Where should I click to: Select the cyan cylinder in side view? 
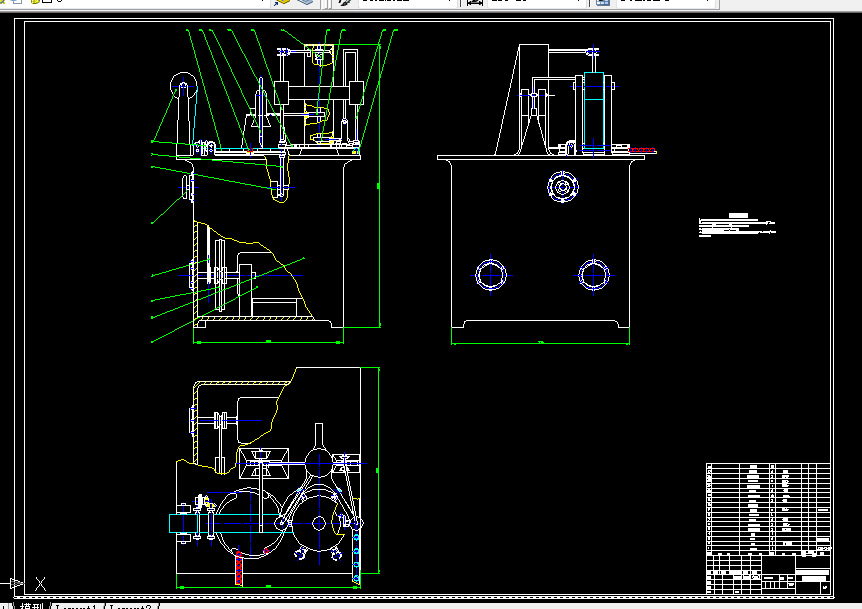click(x=594, y=112)
